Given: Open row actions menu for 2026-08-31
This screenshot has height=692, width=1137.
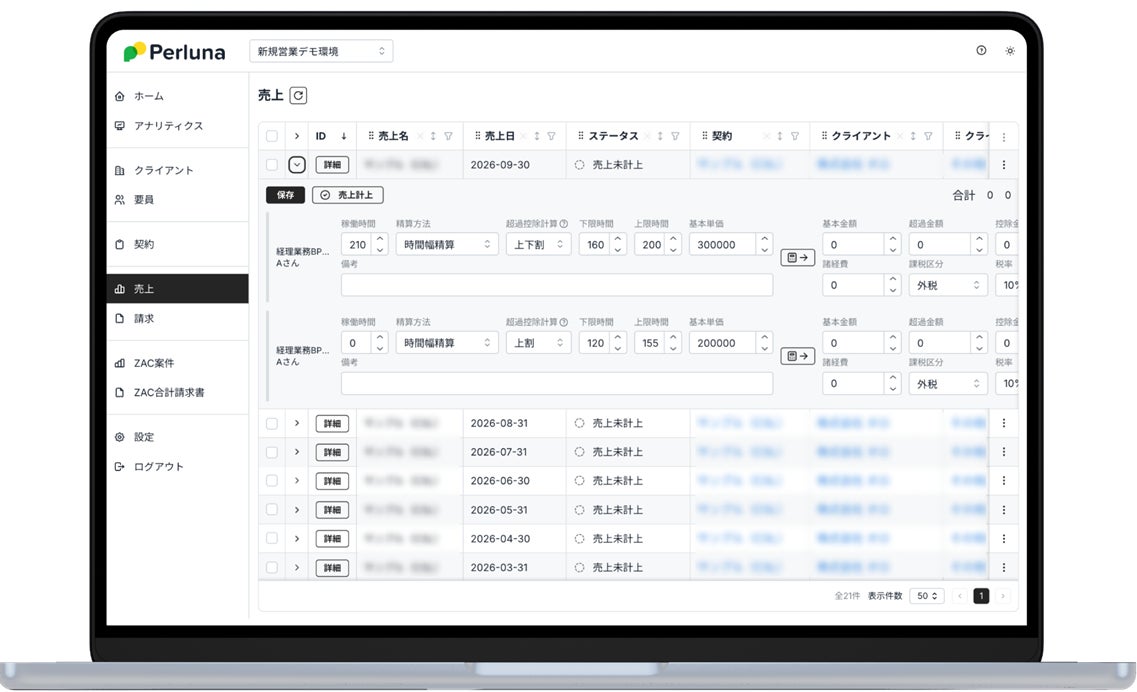Looking at the screenshot, I should tap(1004, 423).
